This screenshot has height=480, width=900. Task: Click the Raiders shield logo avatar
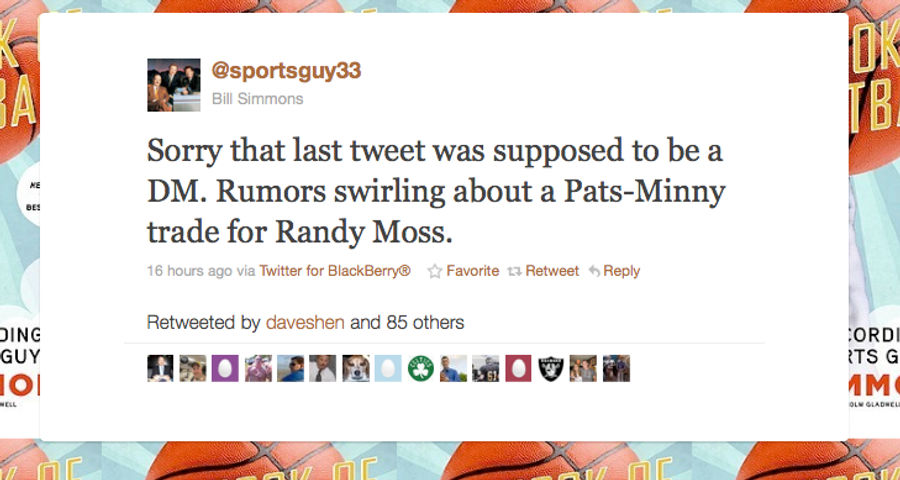coord(551,368)
